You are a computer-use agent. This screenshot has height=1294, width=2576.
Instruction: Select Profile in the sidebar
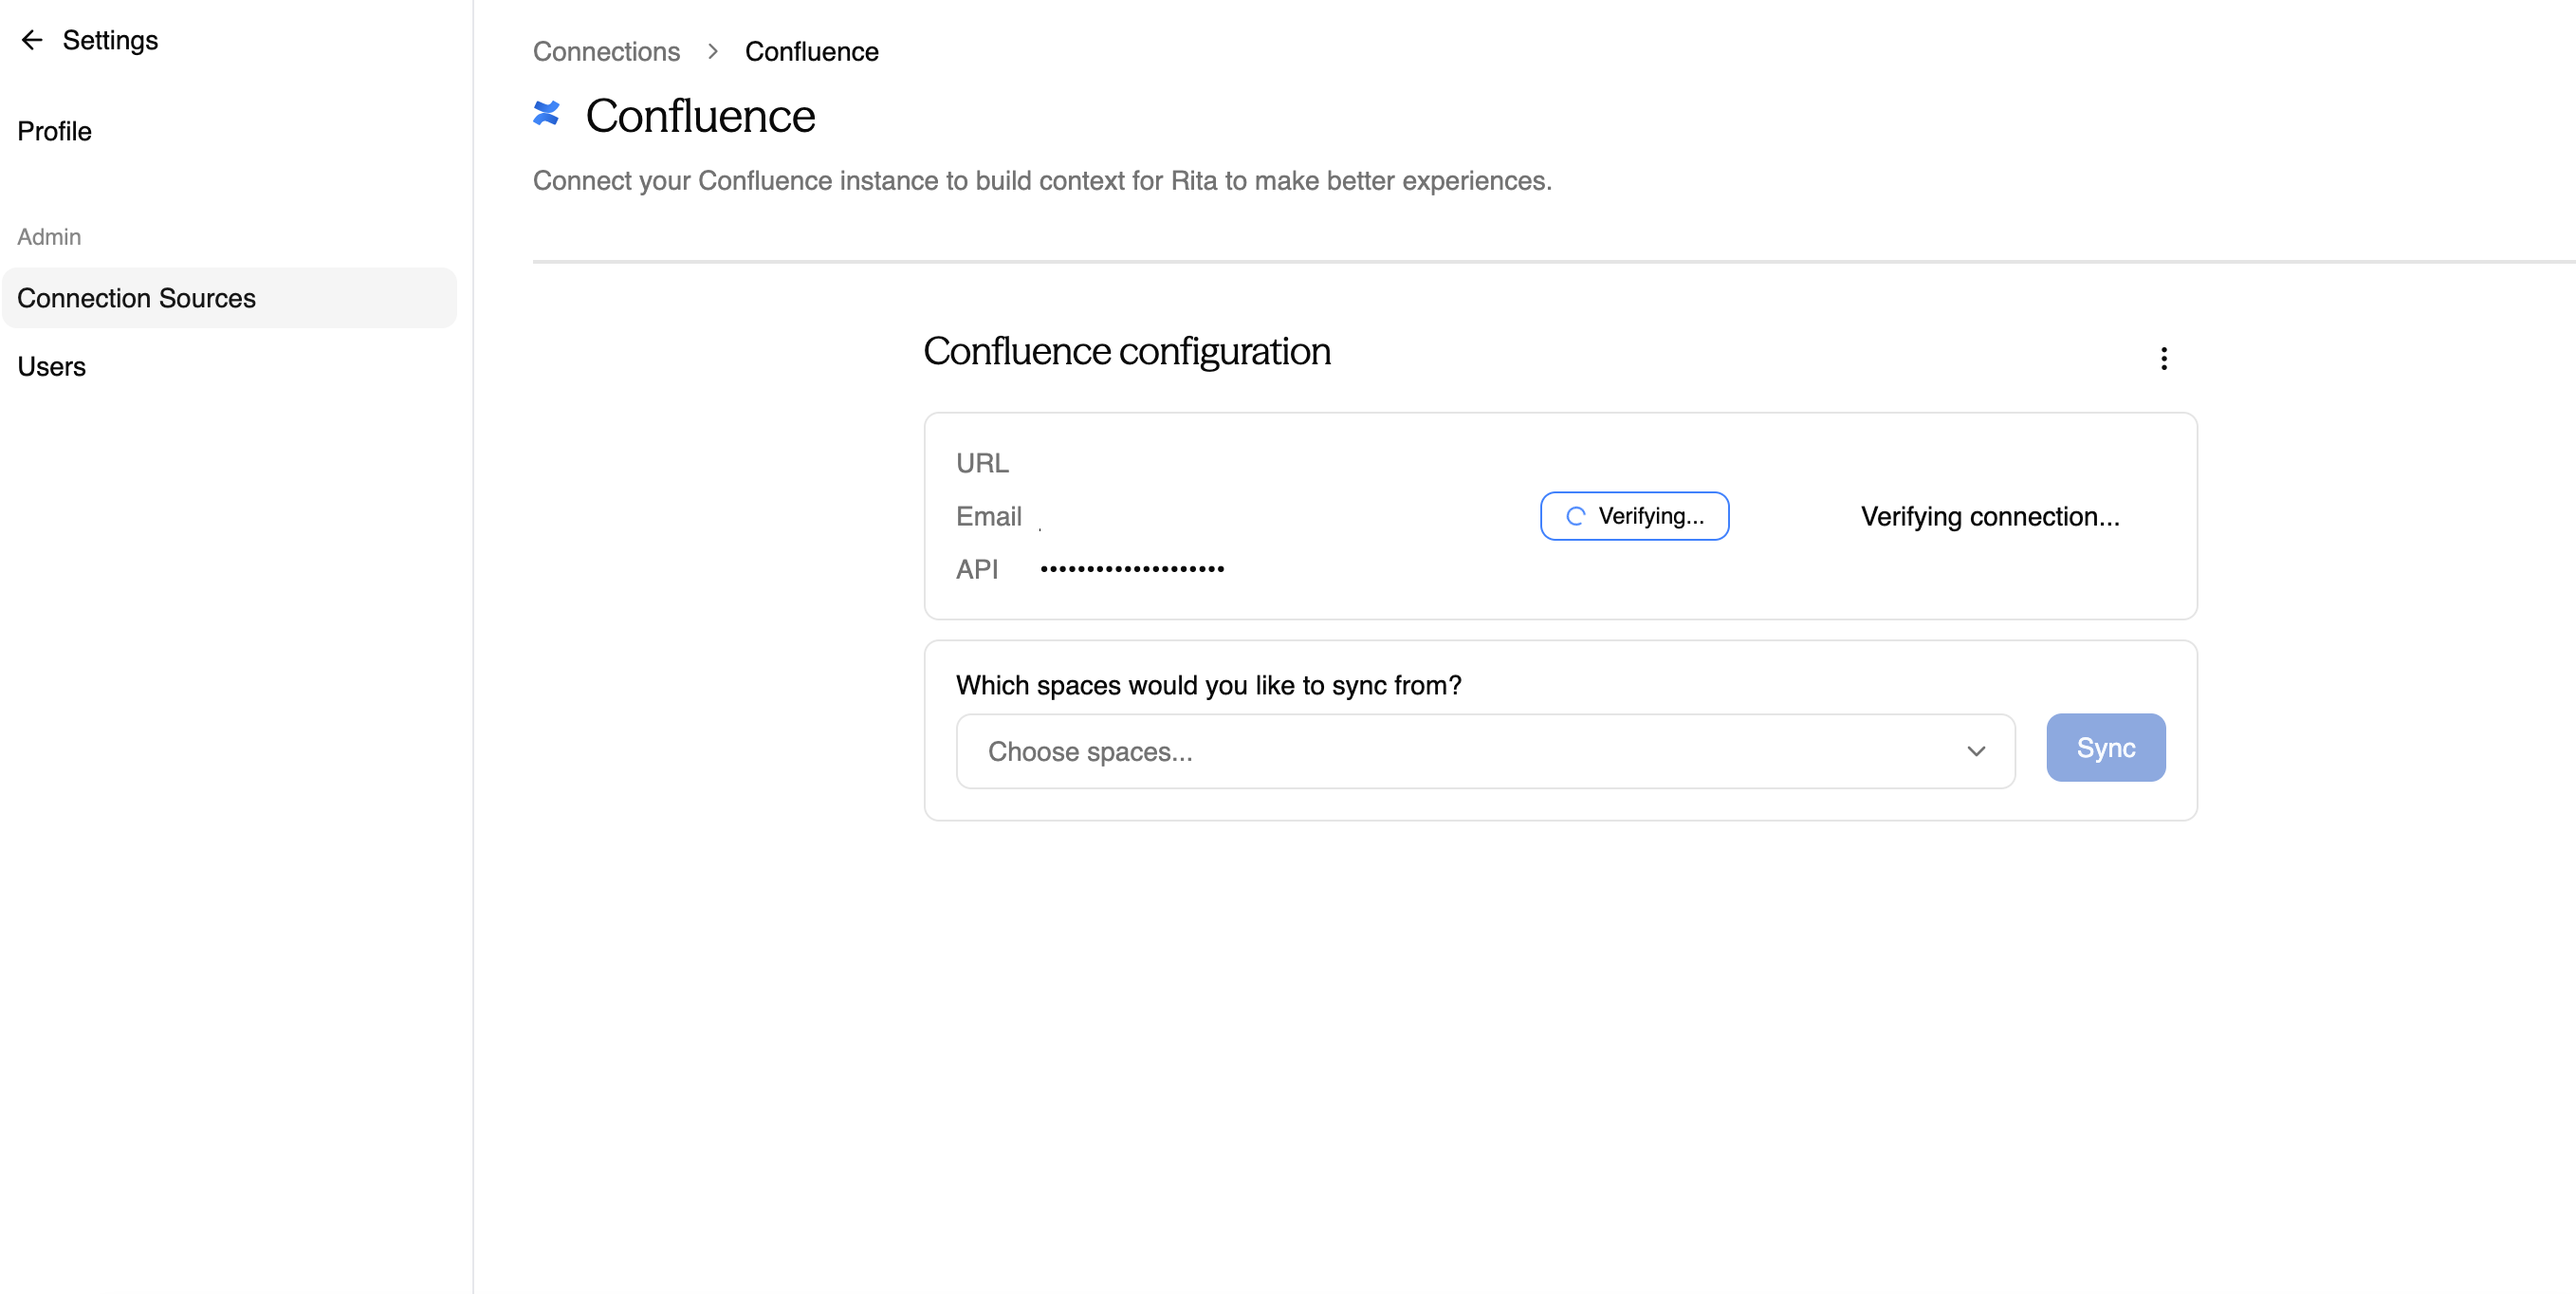click(54, 131)
